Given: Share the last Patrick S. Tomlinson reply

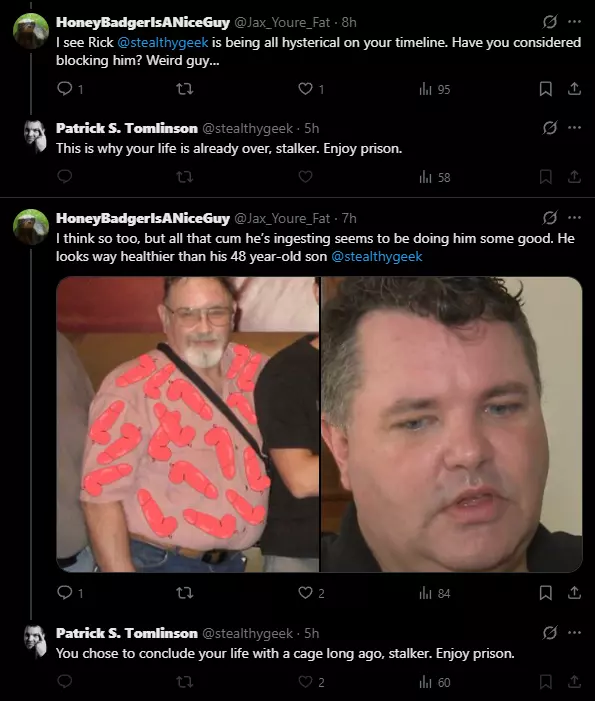Looking at the screenshot, I should 574,682.
